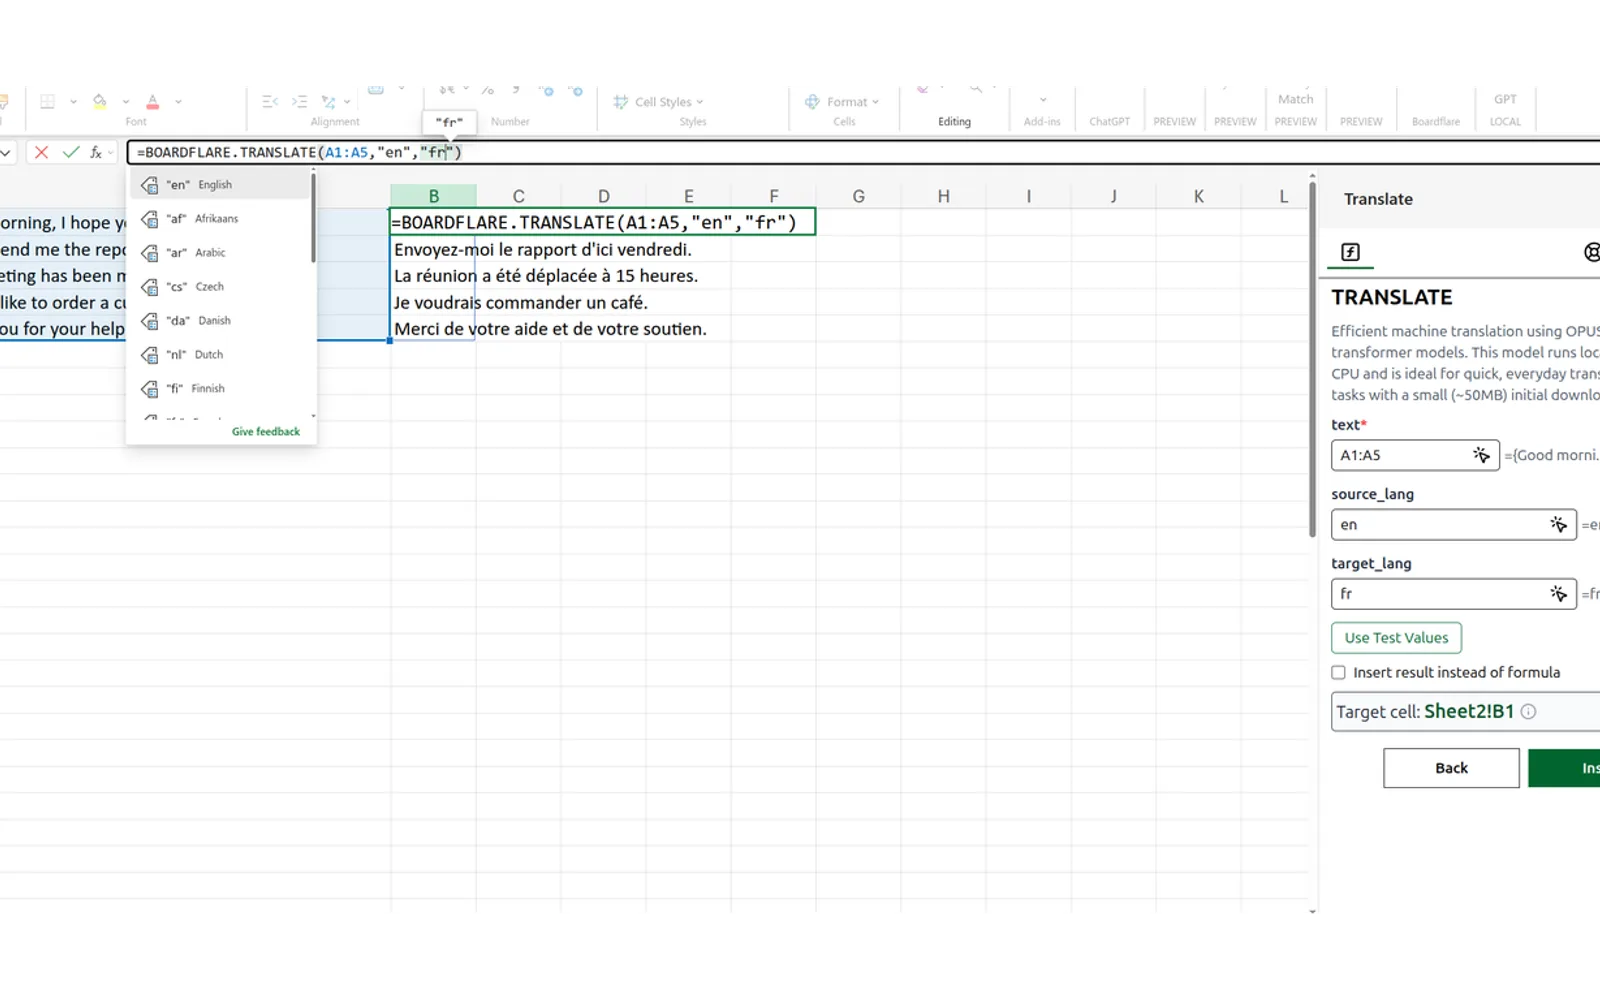1600x1000 pixels.
Task: Click the Cell Styles icon
Action: (620, 101)
